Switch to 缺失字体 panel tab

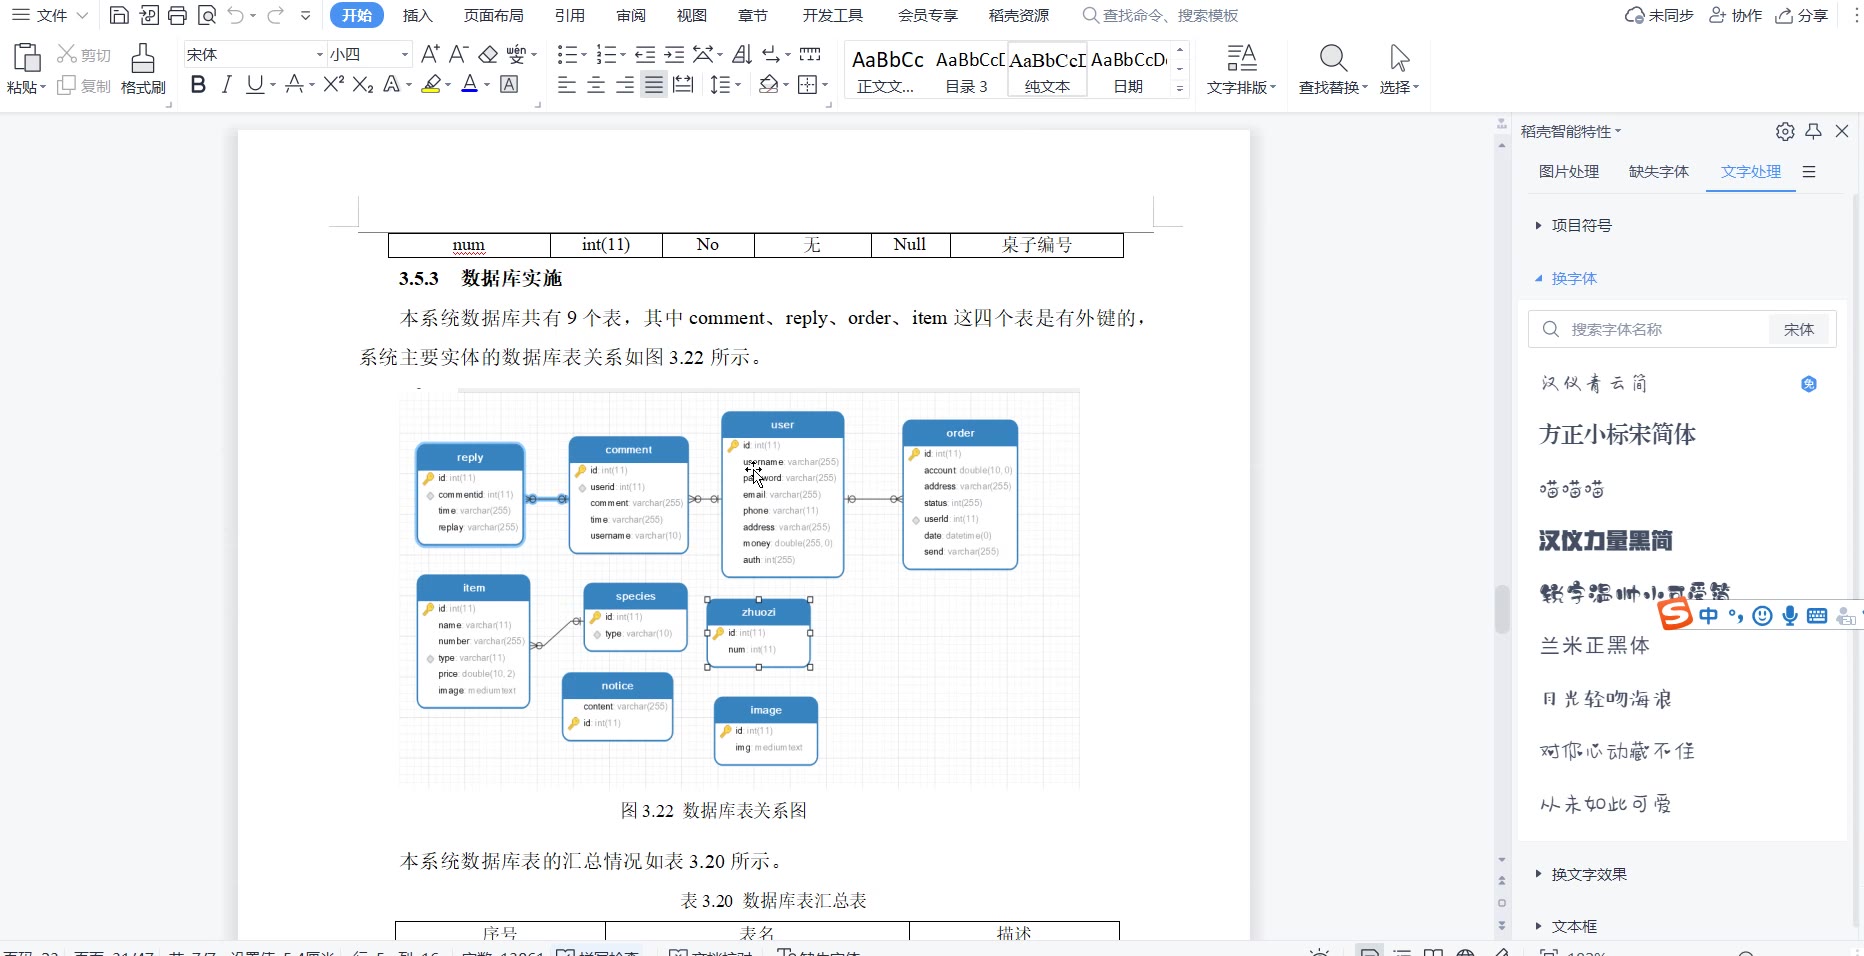(x=1659, y=171)
